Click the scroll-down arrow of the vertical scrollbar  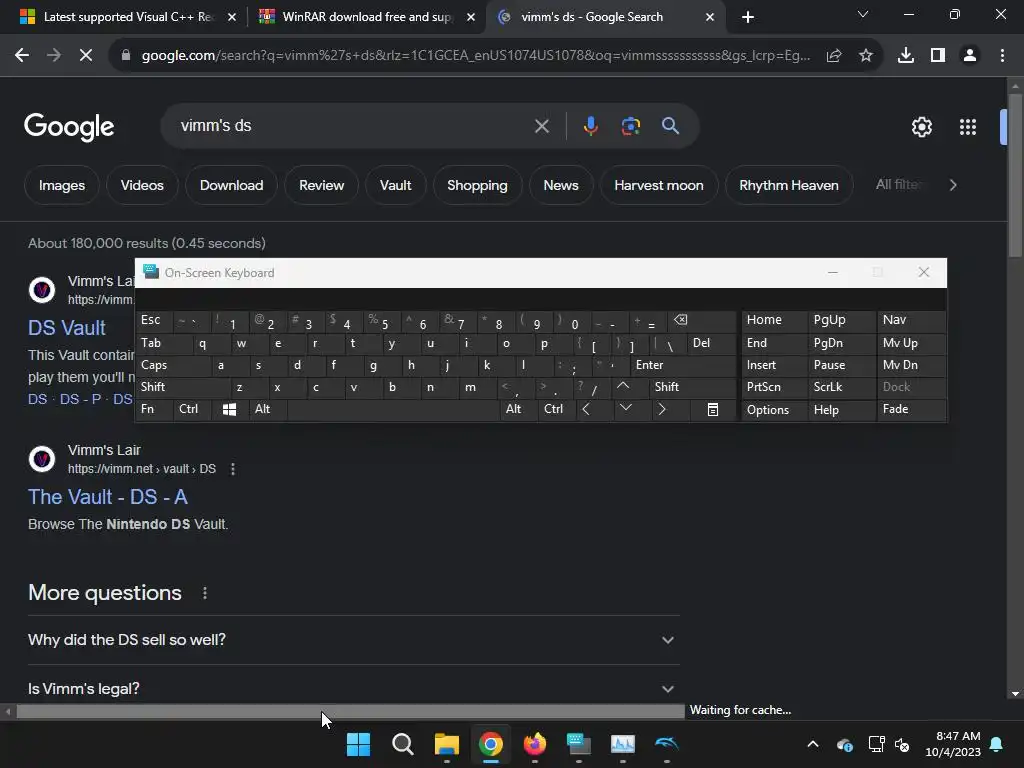[x=1015, y=694]
